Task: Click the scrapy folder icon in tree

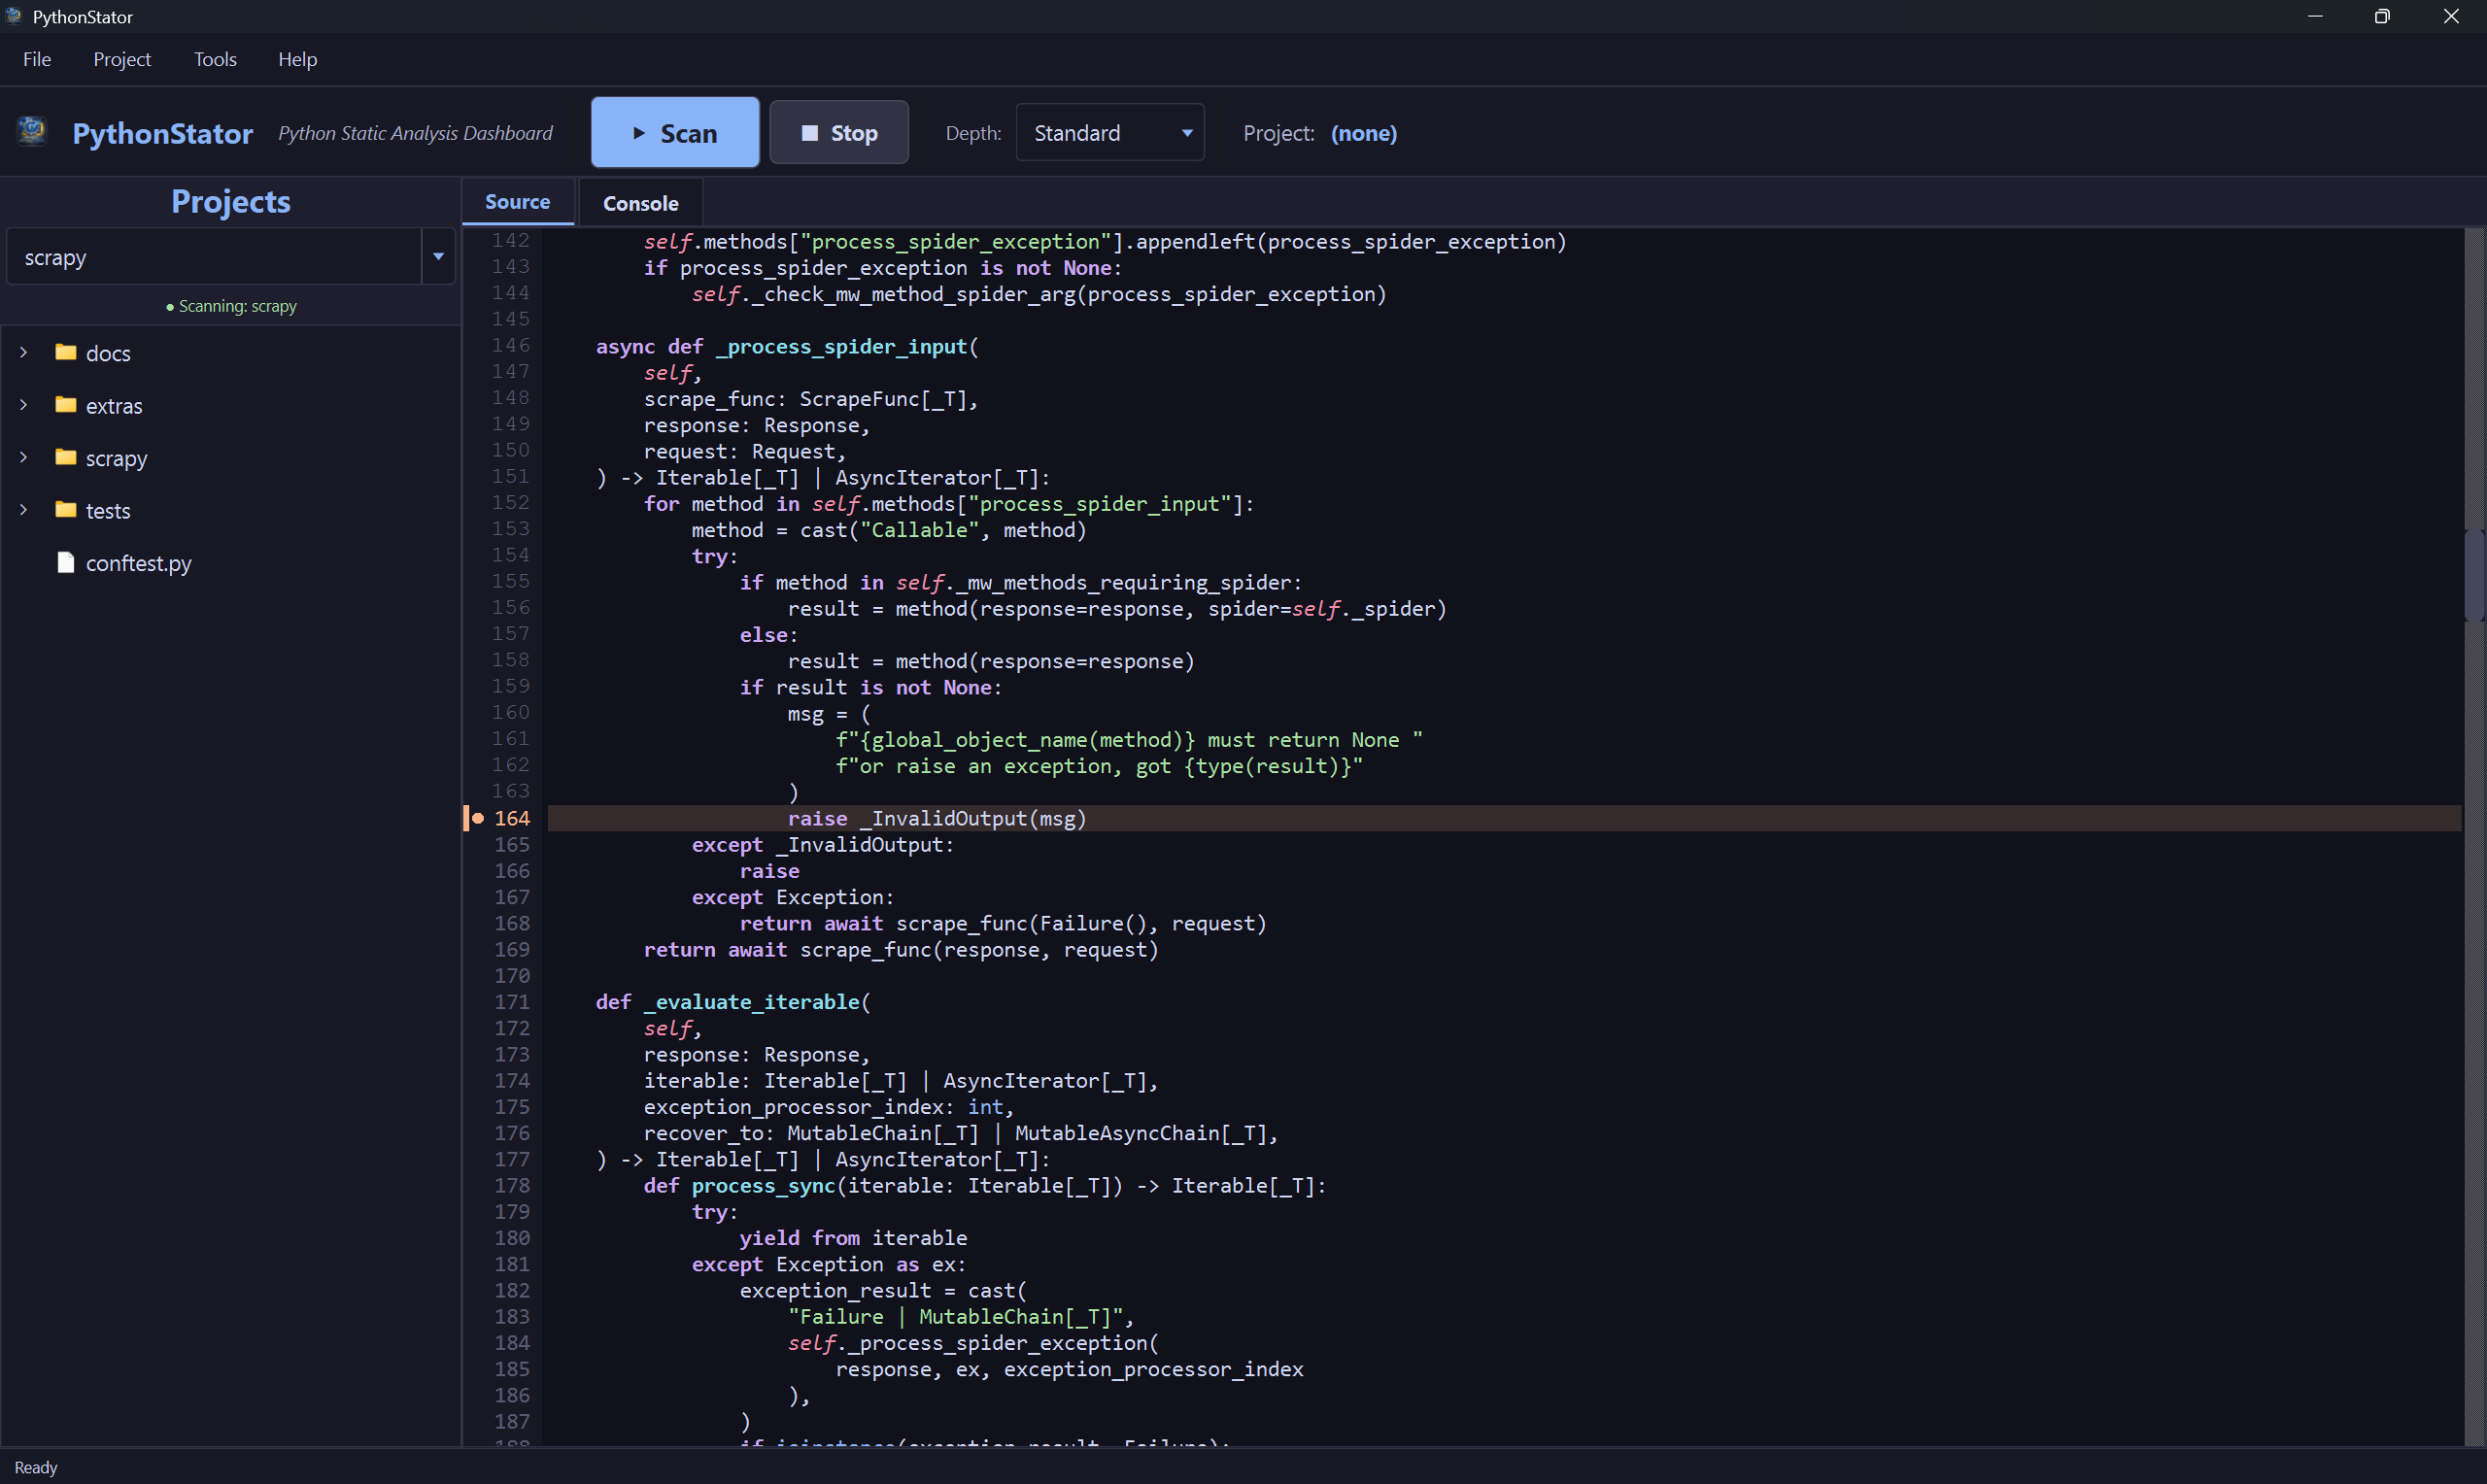Action: click(66, 458)
